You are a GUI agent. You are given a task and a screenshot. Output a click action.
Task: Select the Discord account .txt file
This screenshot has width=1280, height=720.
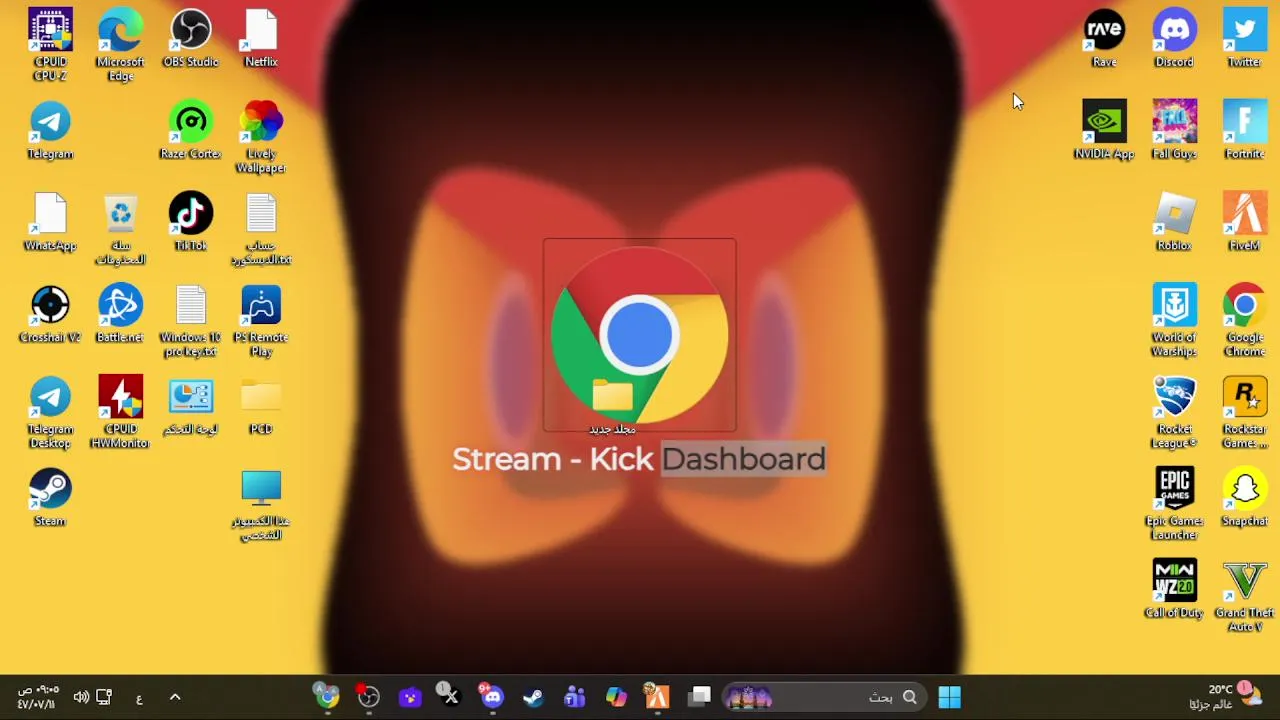pos(261,230)
